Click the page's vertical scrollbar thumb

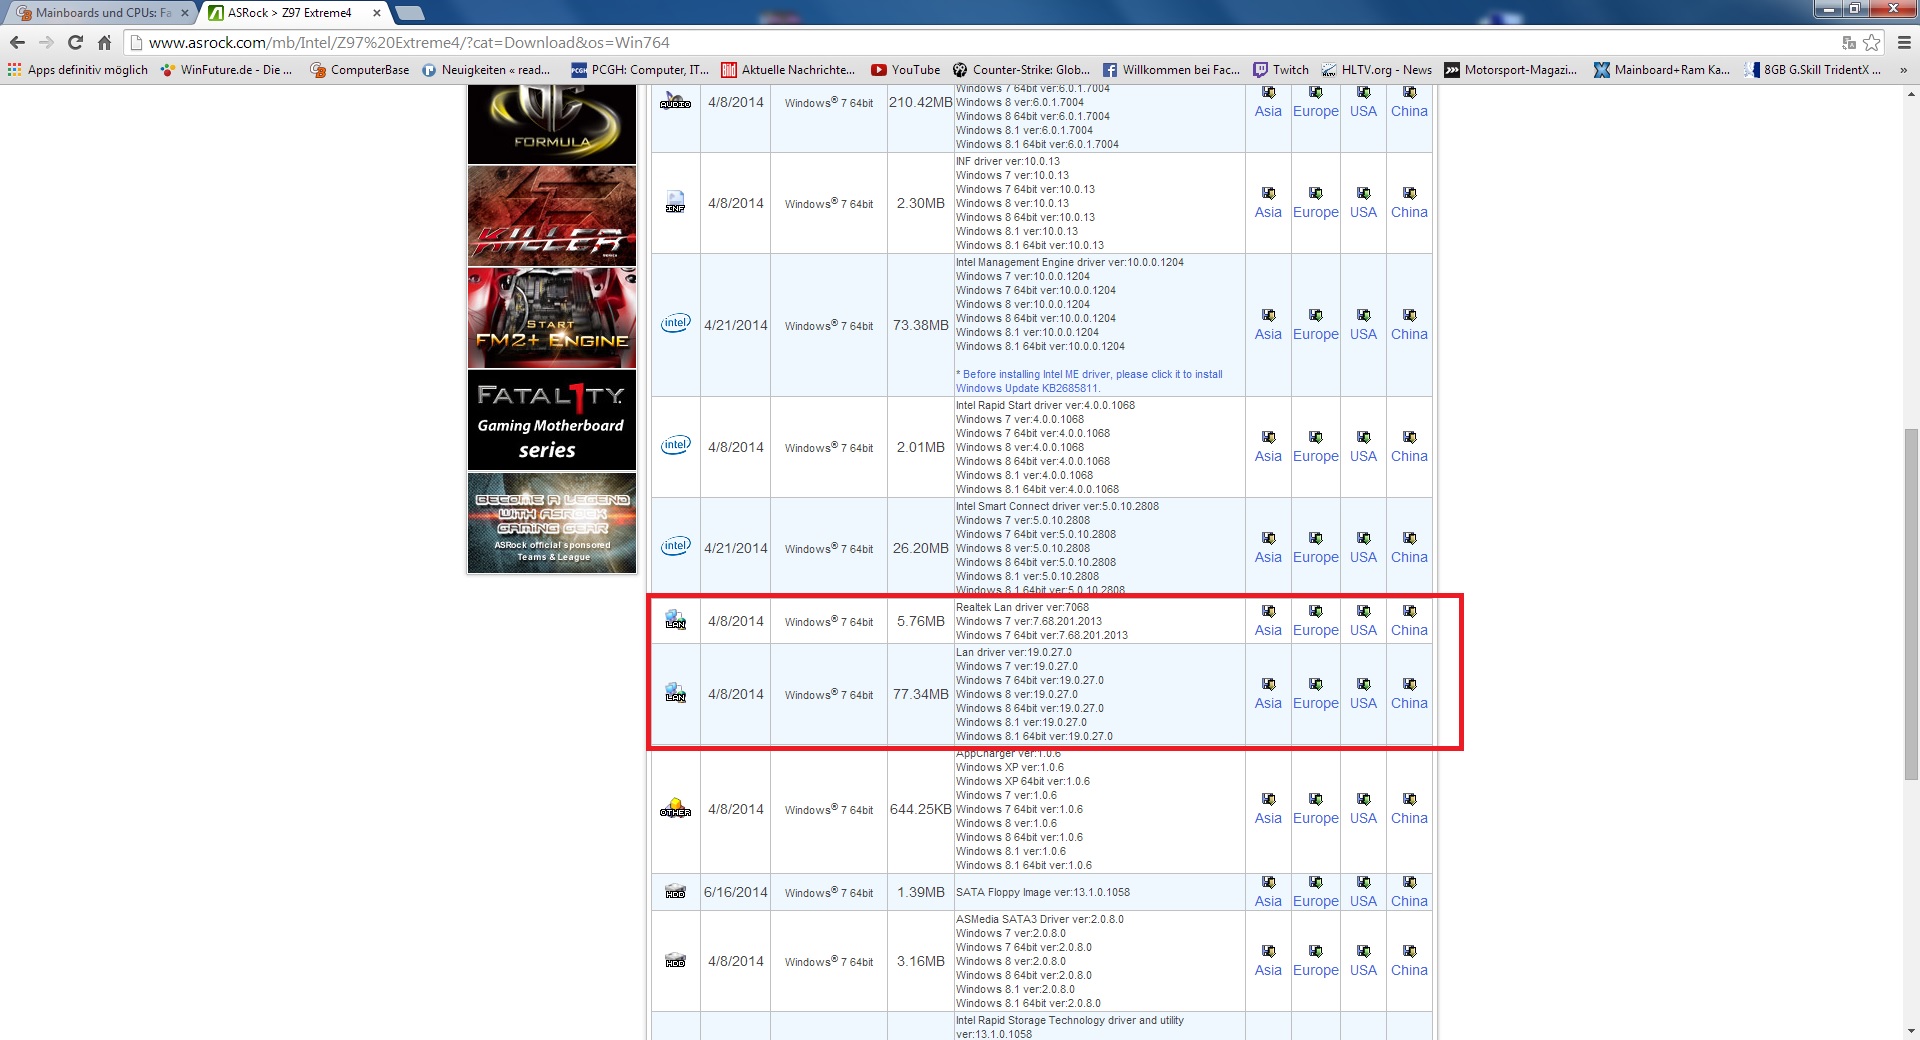tap(1911, 604)
